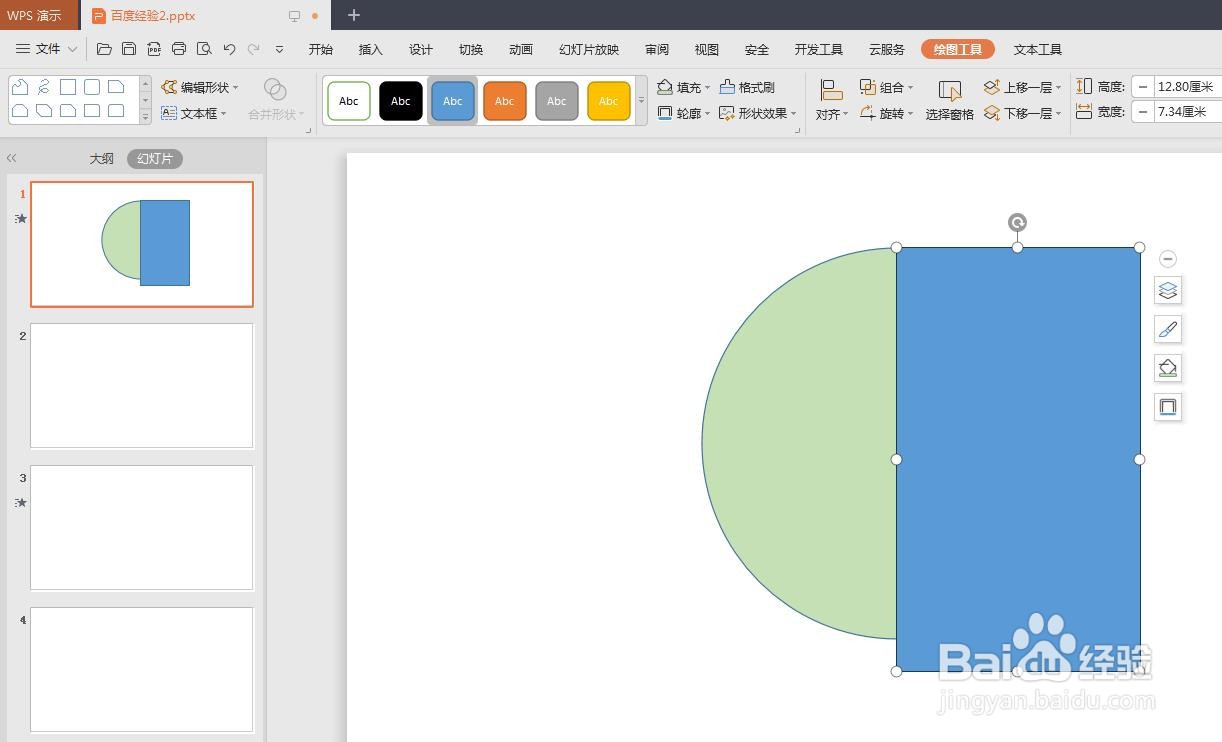Open the 文本工具 tab
Image resolution: width=1222 pixels, height=742 pixels.
pos(1038,49)
